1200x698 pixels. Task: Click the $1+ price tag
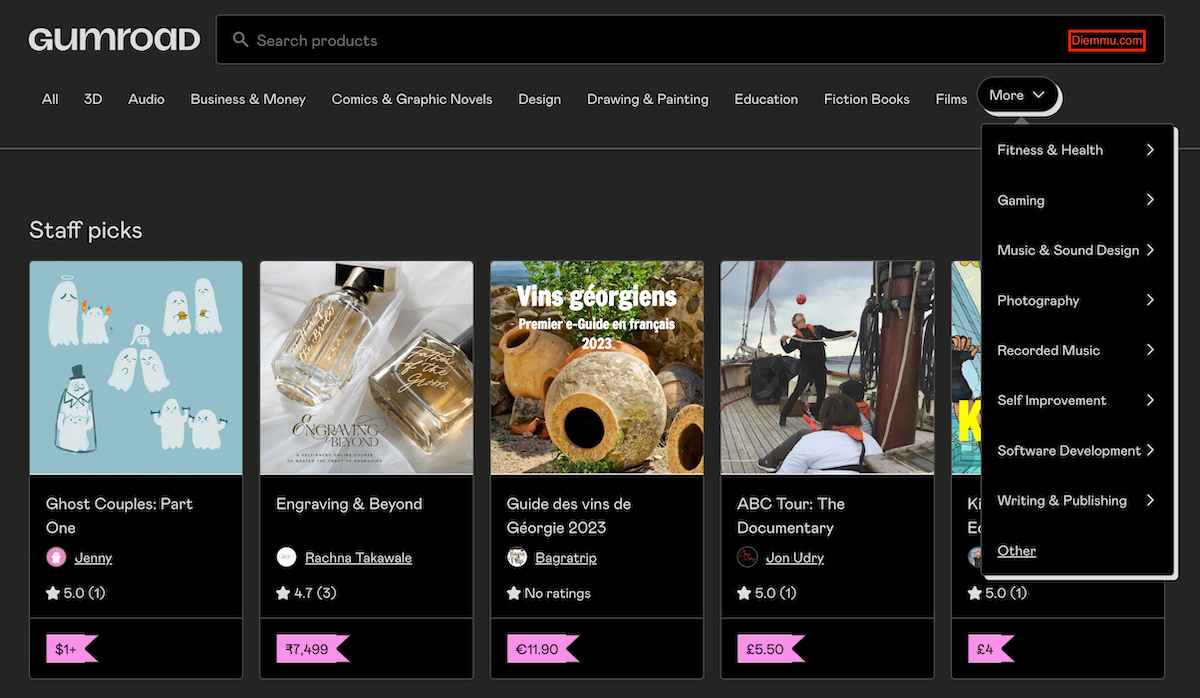click(x=72, y=649)
